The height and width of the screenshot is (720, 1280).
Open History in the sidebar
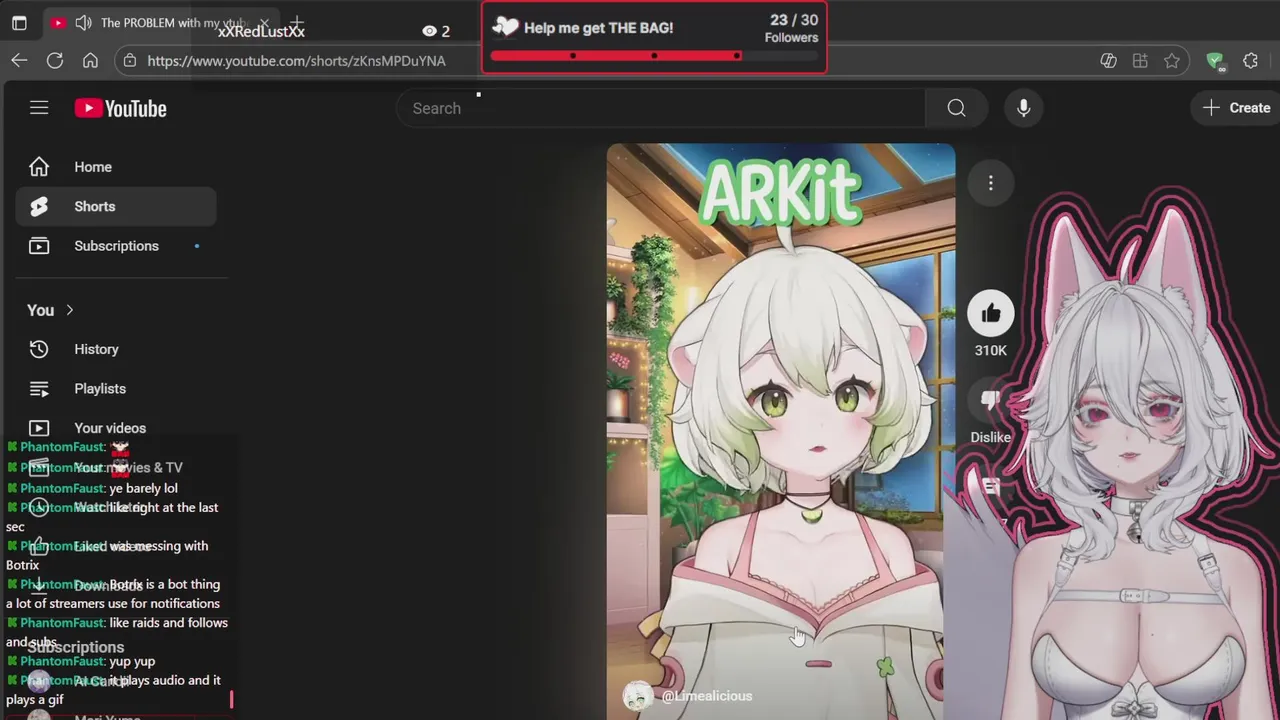coord(116,349)
